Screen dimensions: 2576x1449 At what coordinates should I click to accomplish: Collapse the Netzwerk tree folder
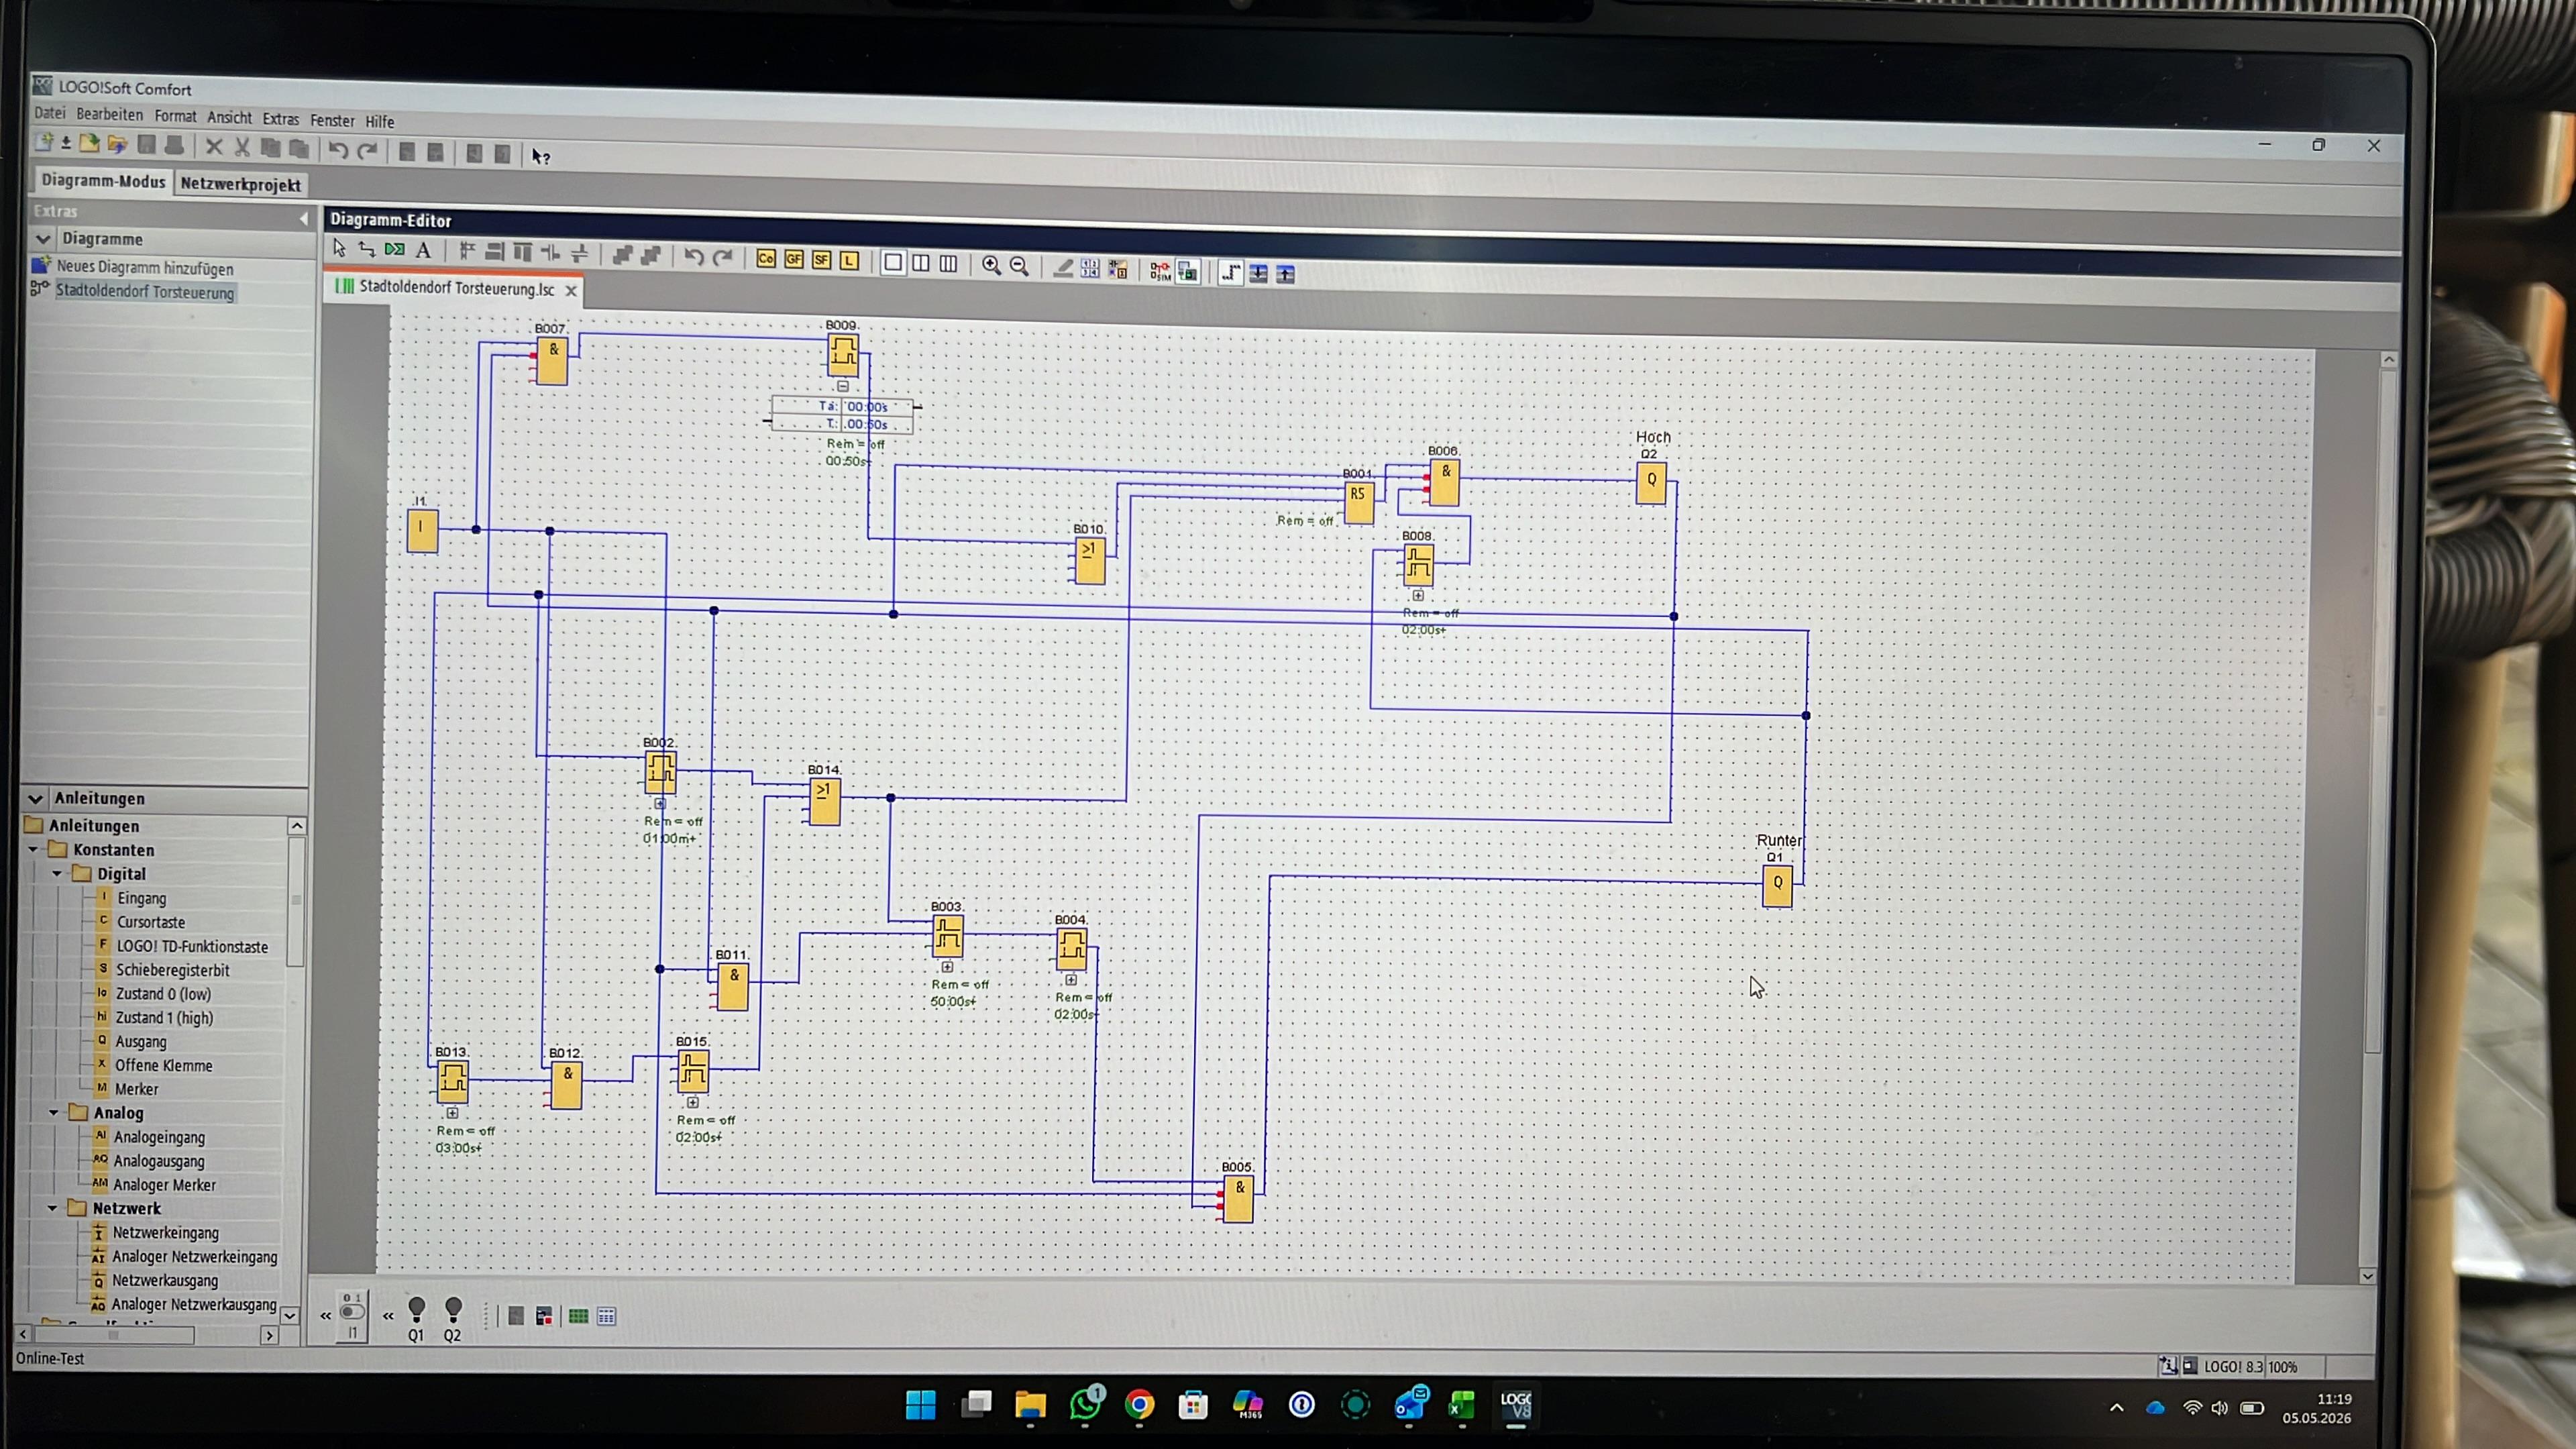[x=53, y=1208]
